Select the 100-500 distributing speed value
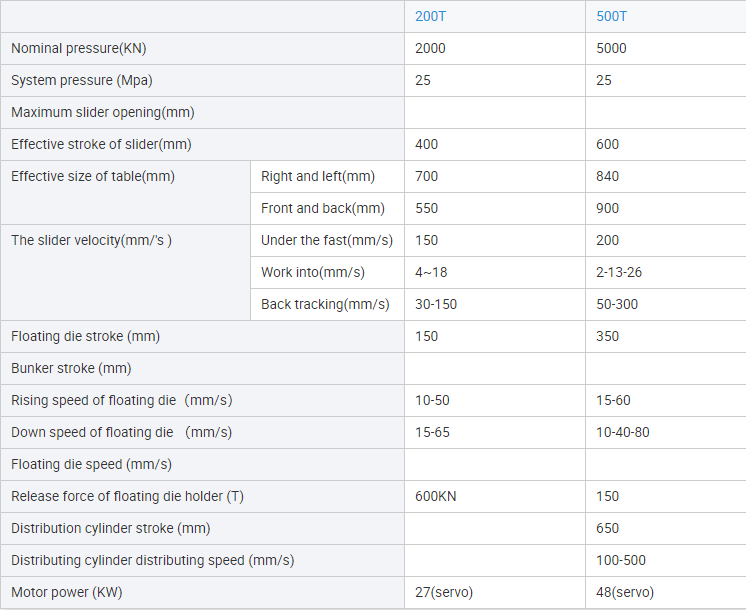The height and width of the screenshot is (610, 746). click(621, 561)
